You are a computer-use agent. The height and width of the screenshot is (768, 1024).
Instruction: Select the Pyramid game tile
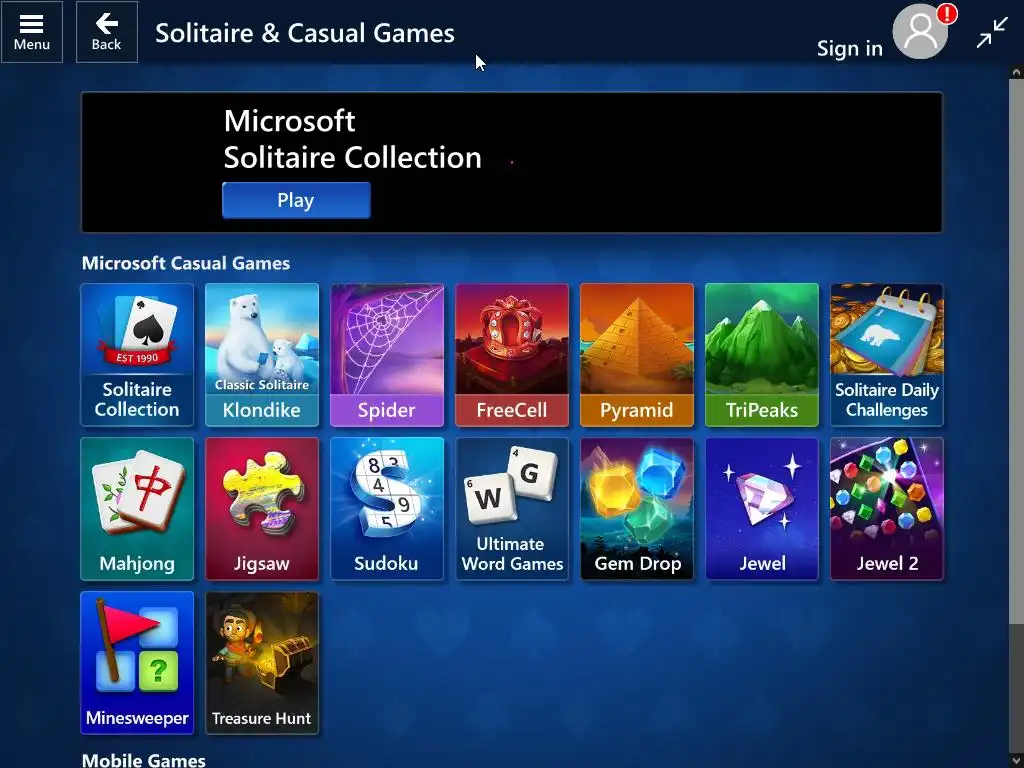[x=637, y=355]
